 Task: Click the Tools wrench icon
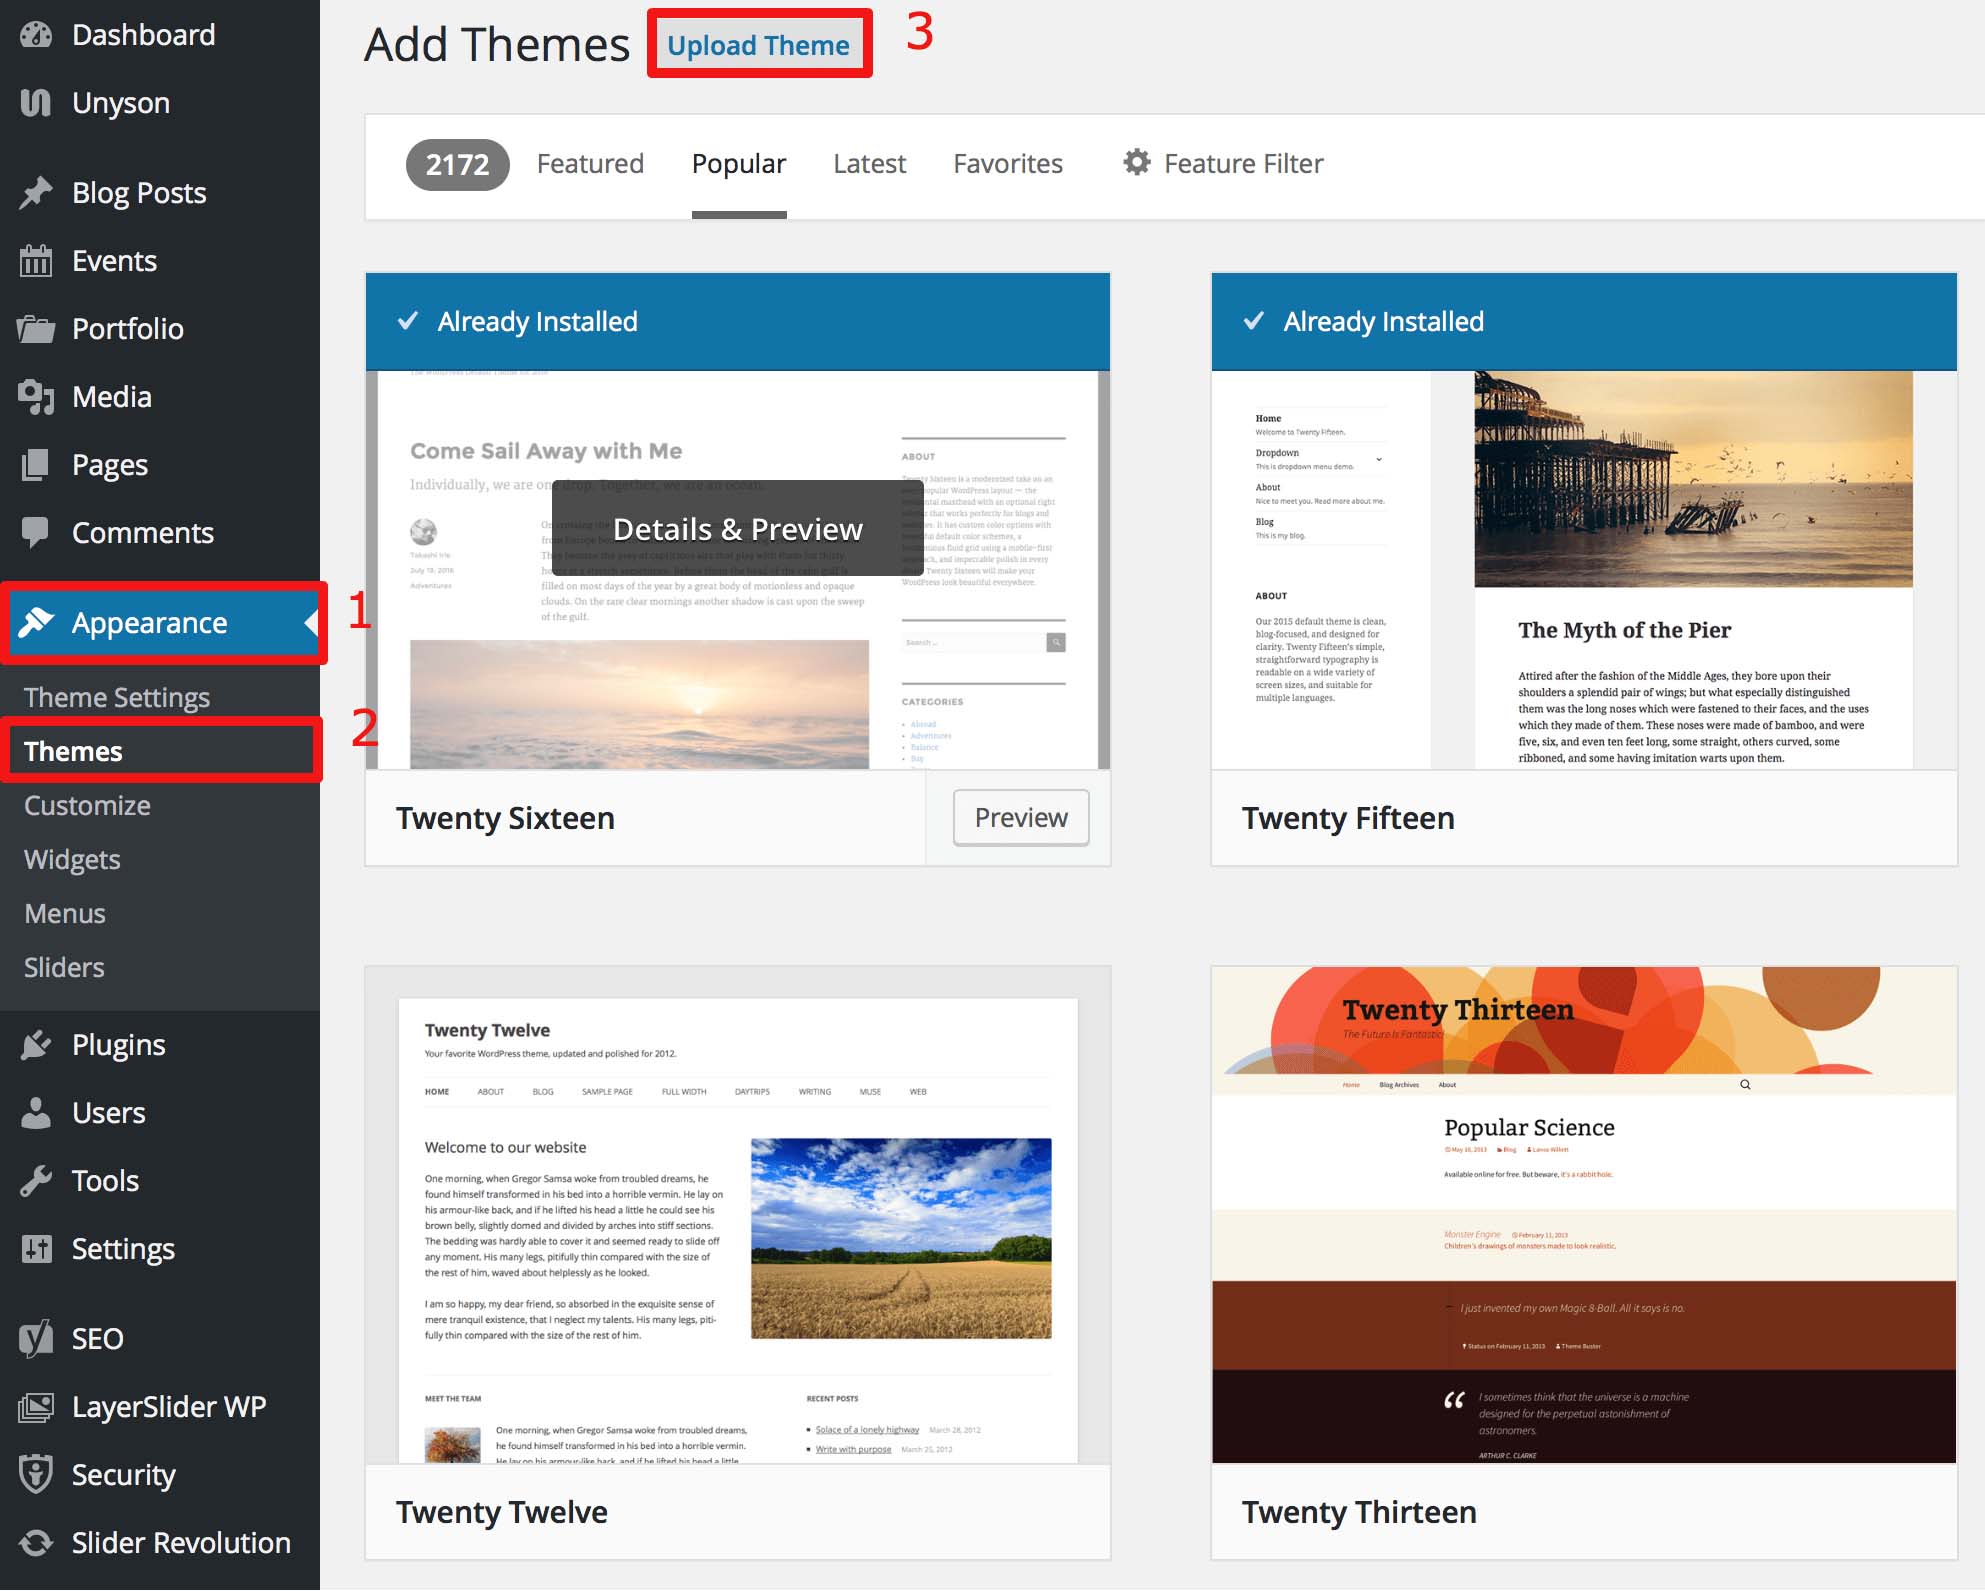[x=36, y=1181]
